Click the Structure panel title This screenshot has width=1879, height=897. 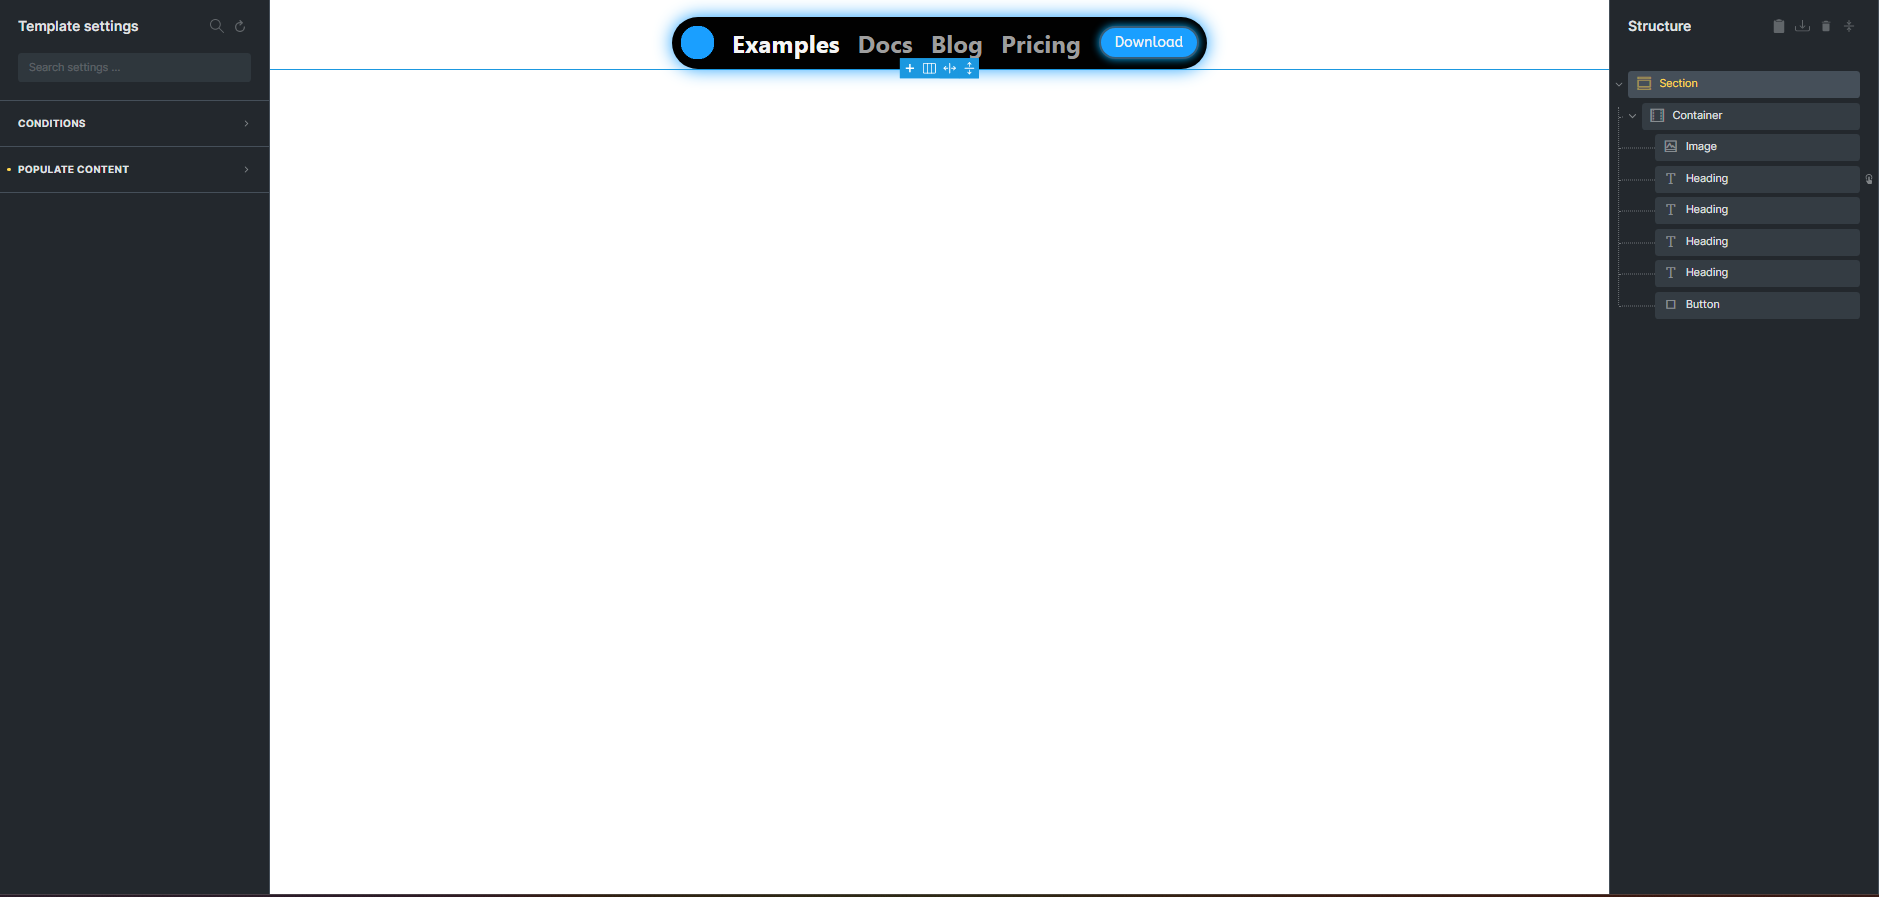(1659, 26)
